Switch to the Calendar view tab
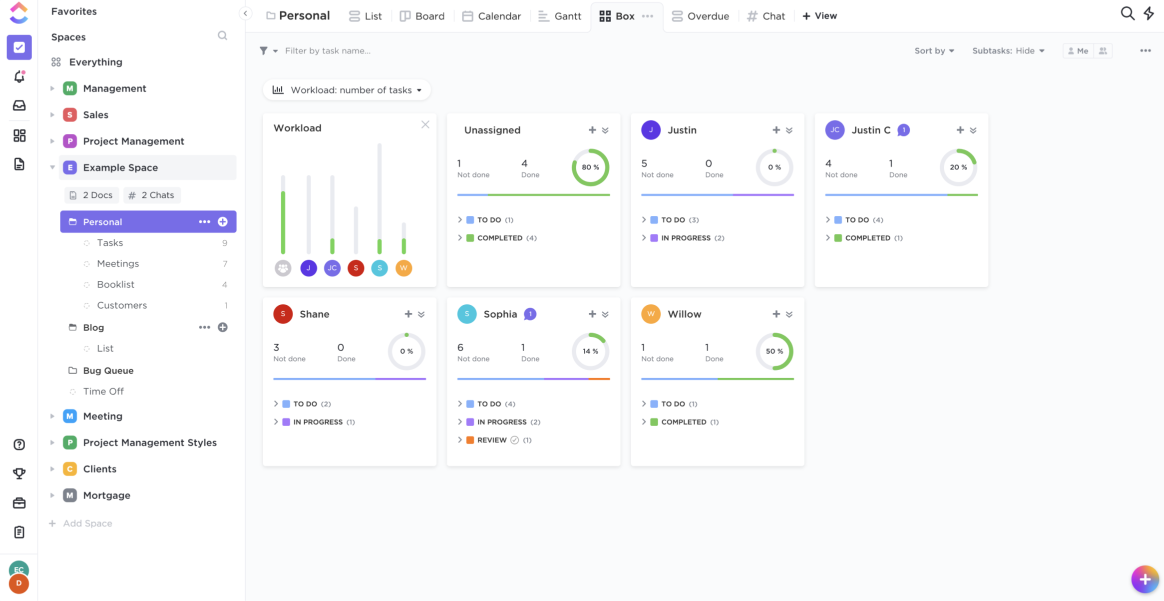1164x601 pixels. pos(491,16)
